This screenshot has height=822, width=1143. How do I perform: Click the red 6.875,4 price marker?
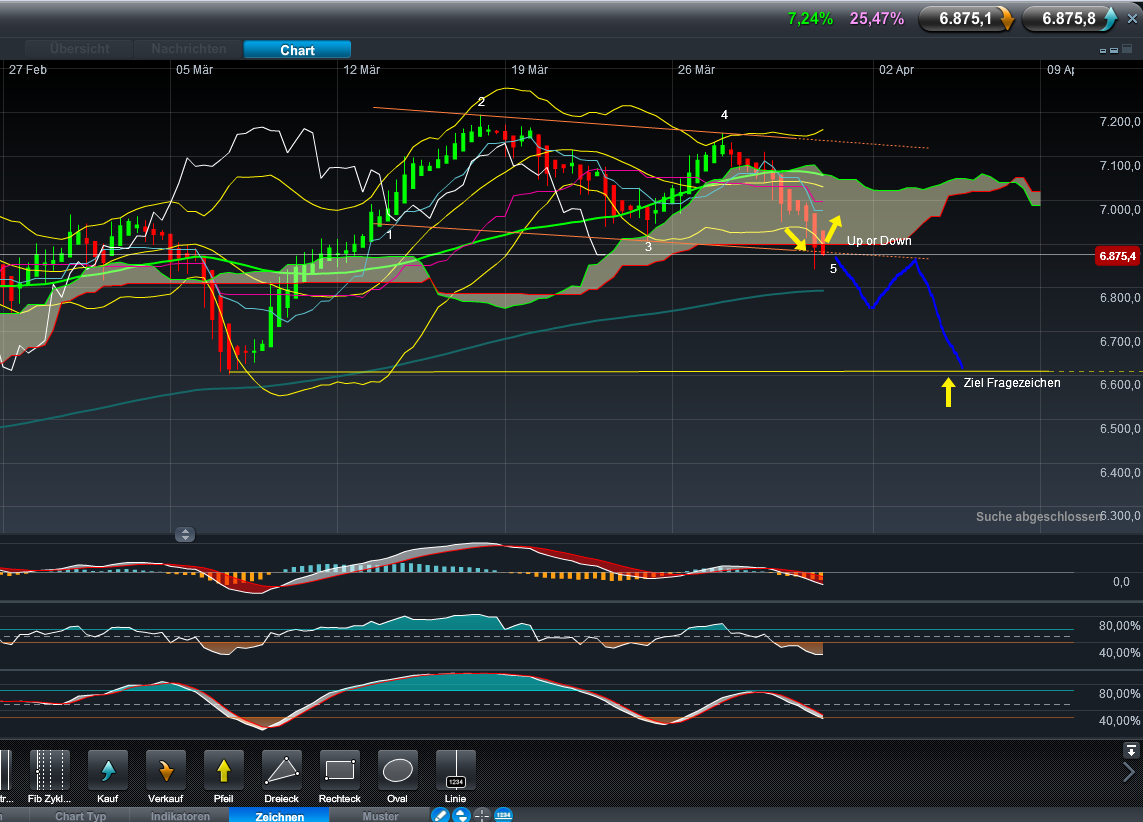click(x=1117, y=256)
